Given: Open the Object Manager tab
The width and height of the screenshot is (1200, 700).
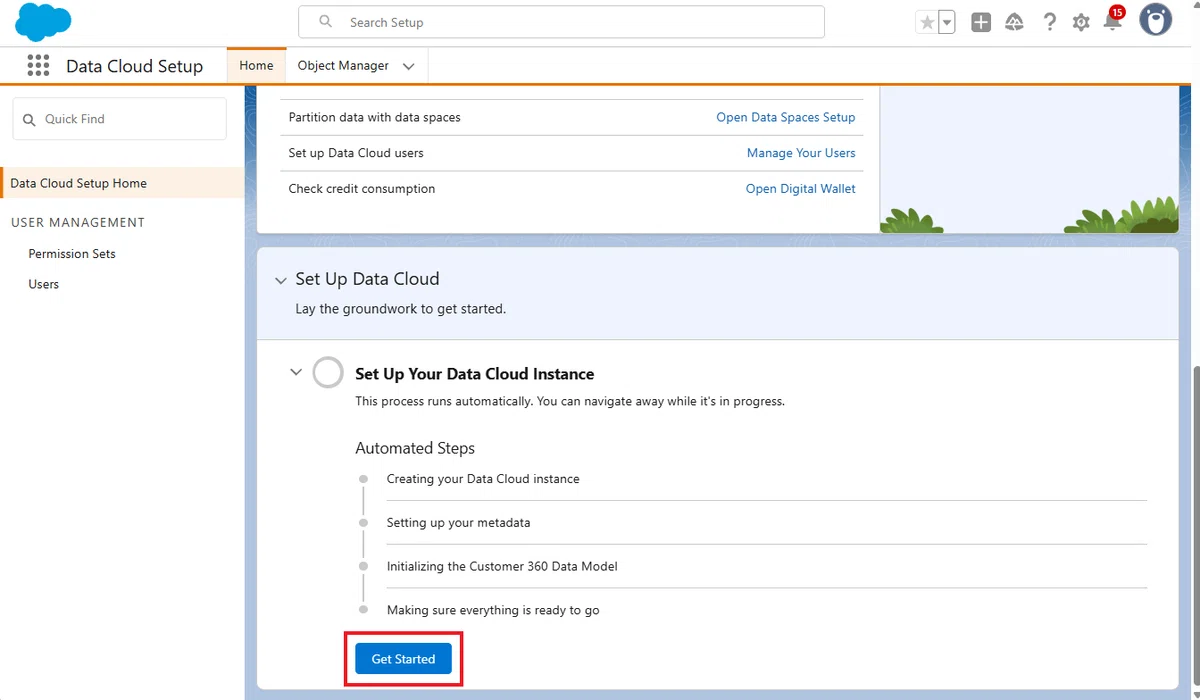Looking at the screenshot, I should (x=343, y=66).
